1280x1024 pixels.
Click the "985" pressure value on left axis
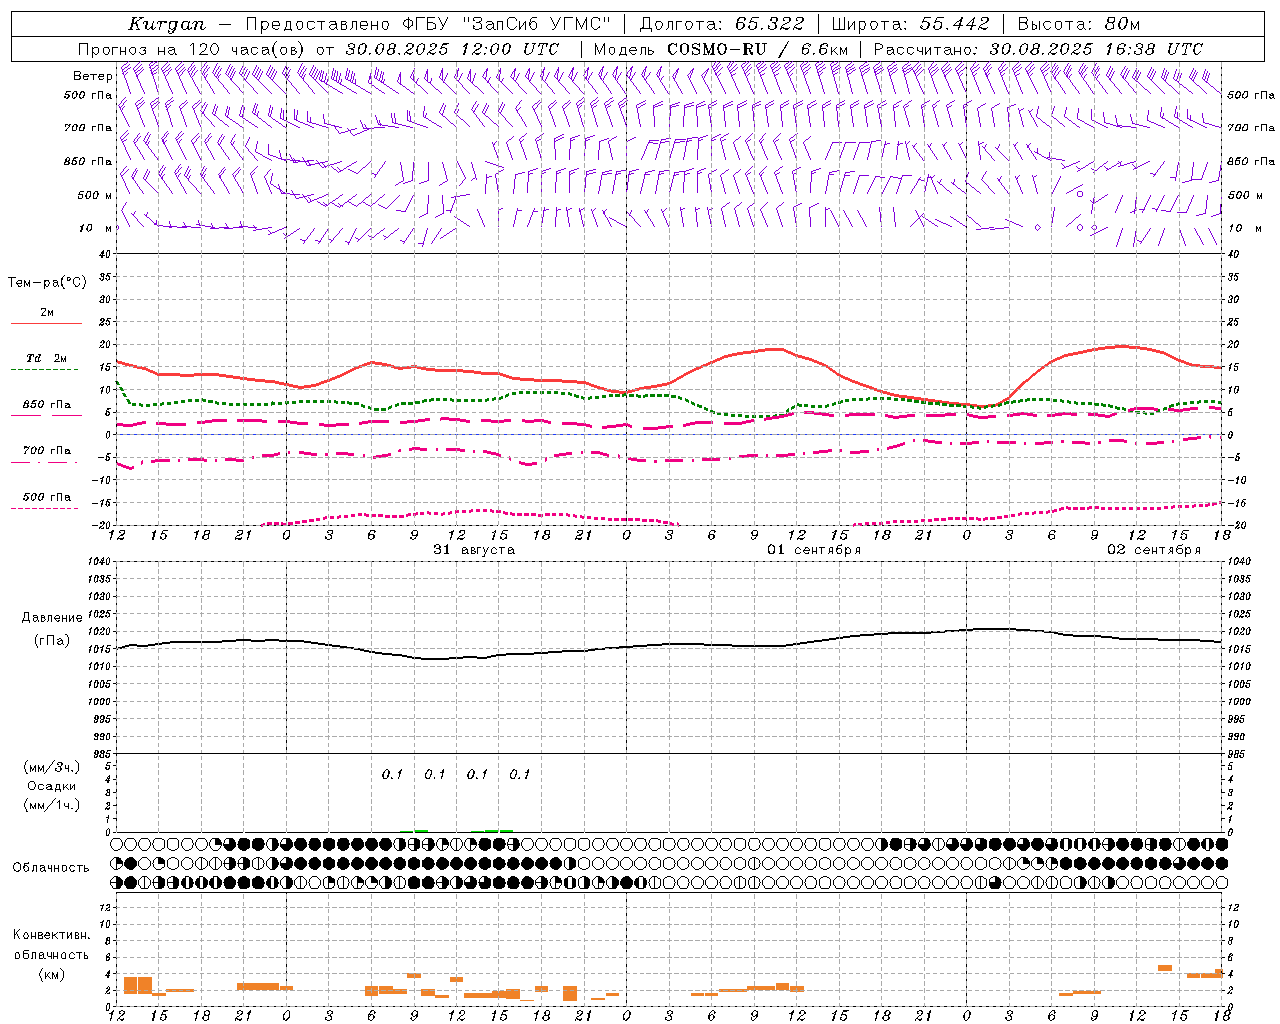pos(100,754)
